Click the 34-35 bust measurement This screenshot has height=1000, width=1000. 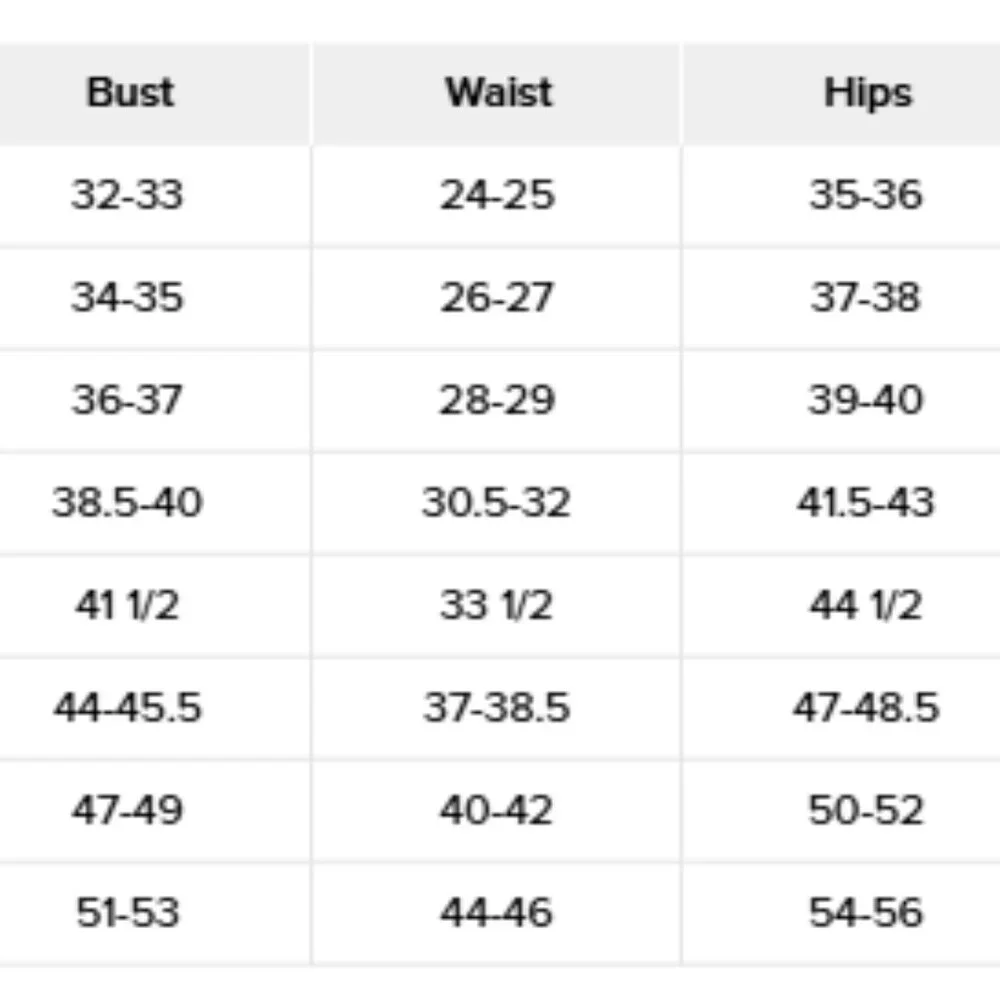(x=128, y=297)
